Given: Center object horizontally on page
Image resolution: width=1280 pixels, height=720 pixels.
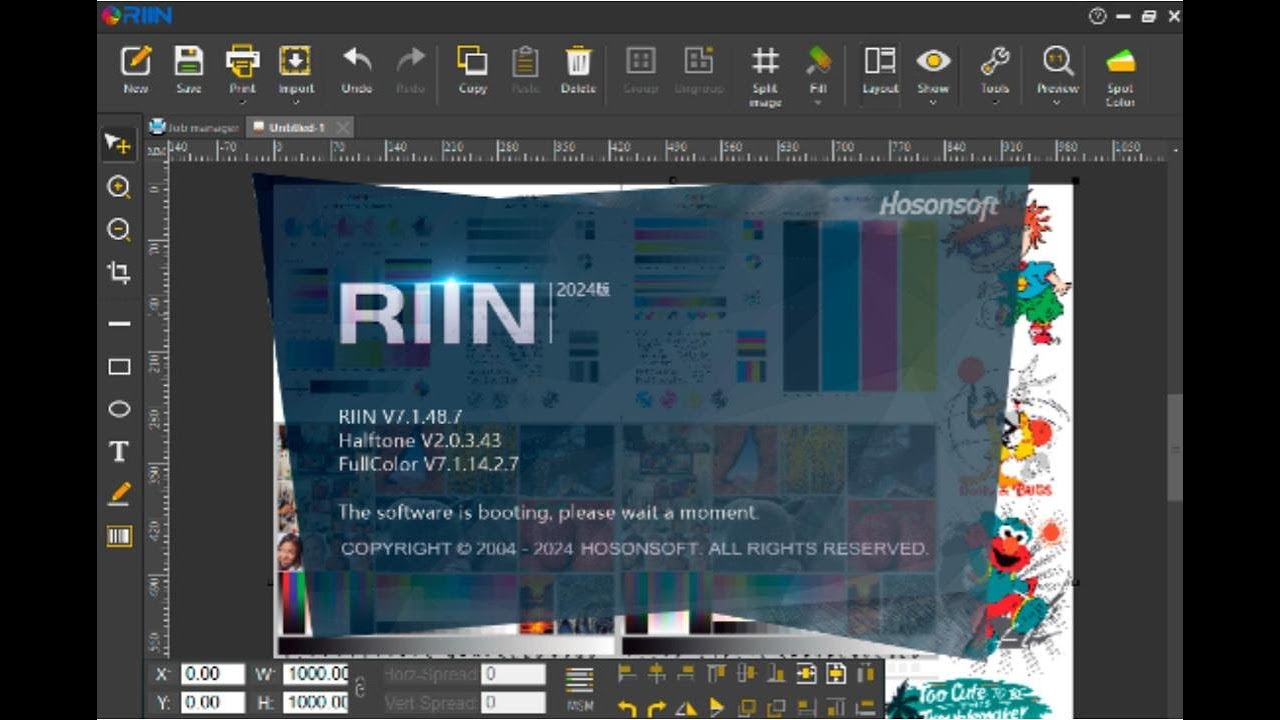Looking at the screenshot, I should tap(806, 674).
